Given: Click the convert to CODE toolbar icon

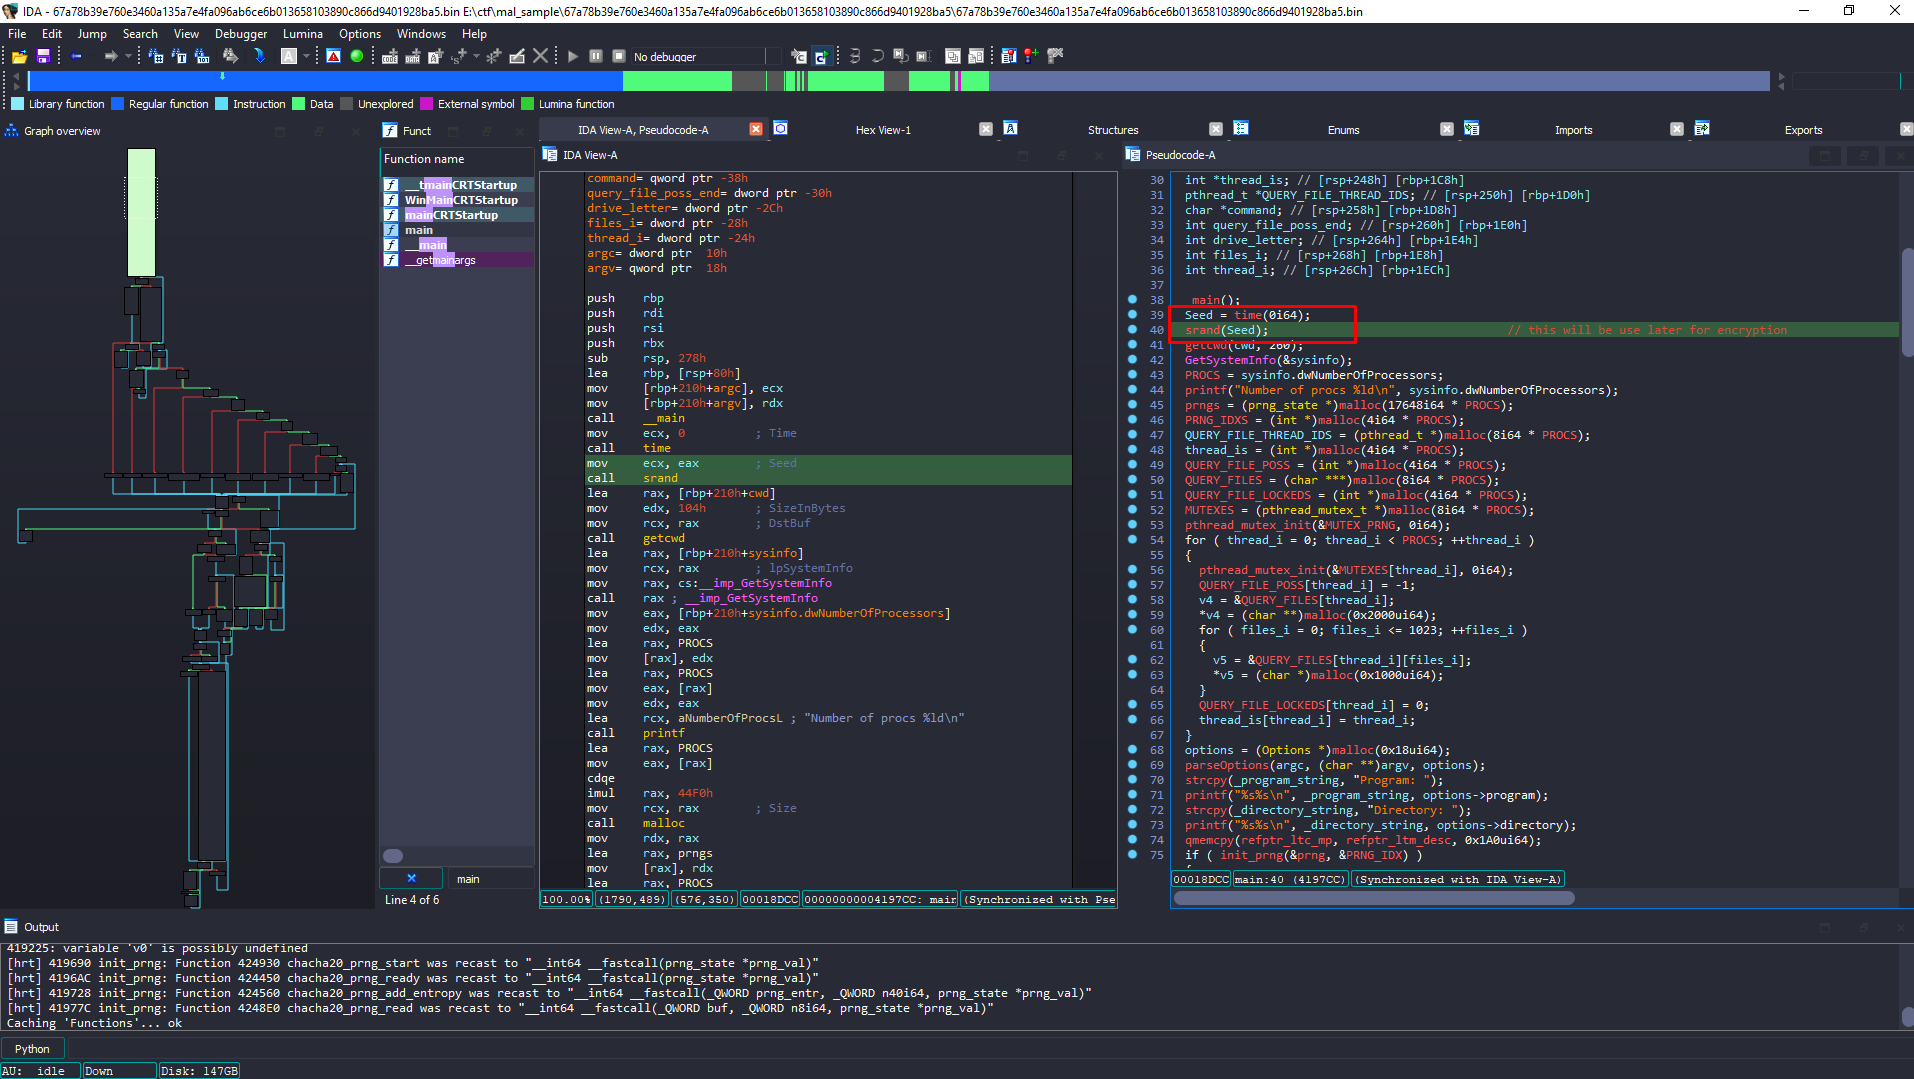Looking at the screenshot, I should point(390,56).
